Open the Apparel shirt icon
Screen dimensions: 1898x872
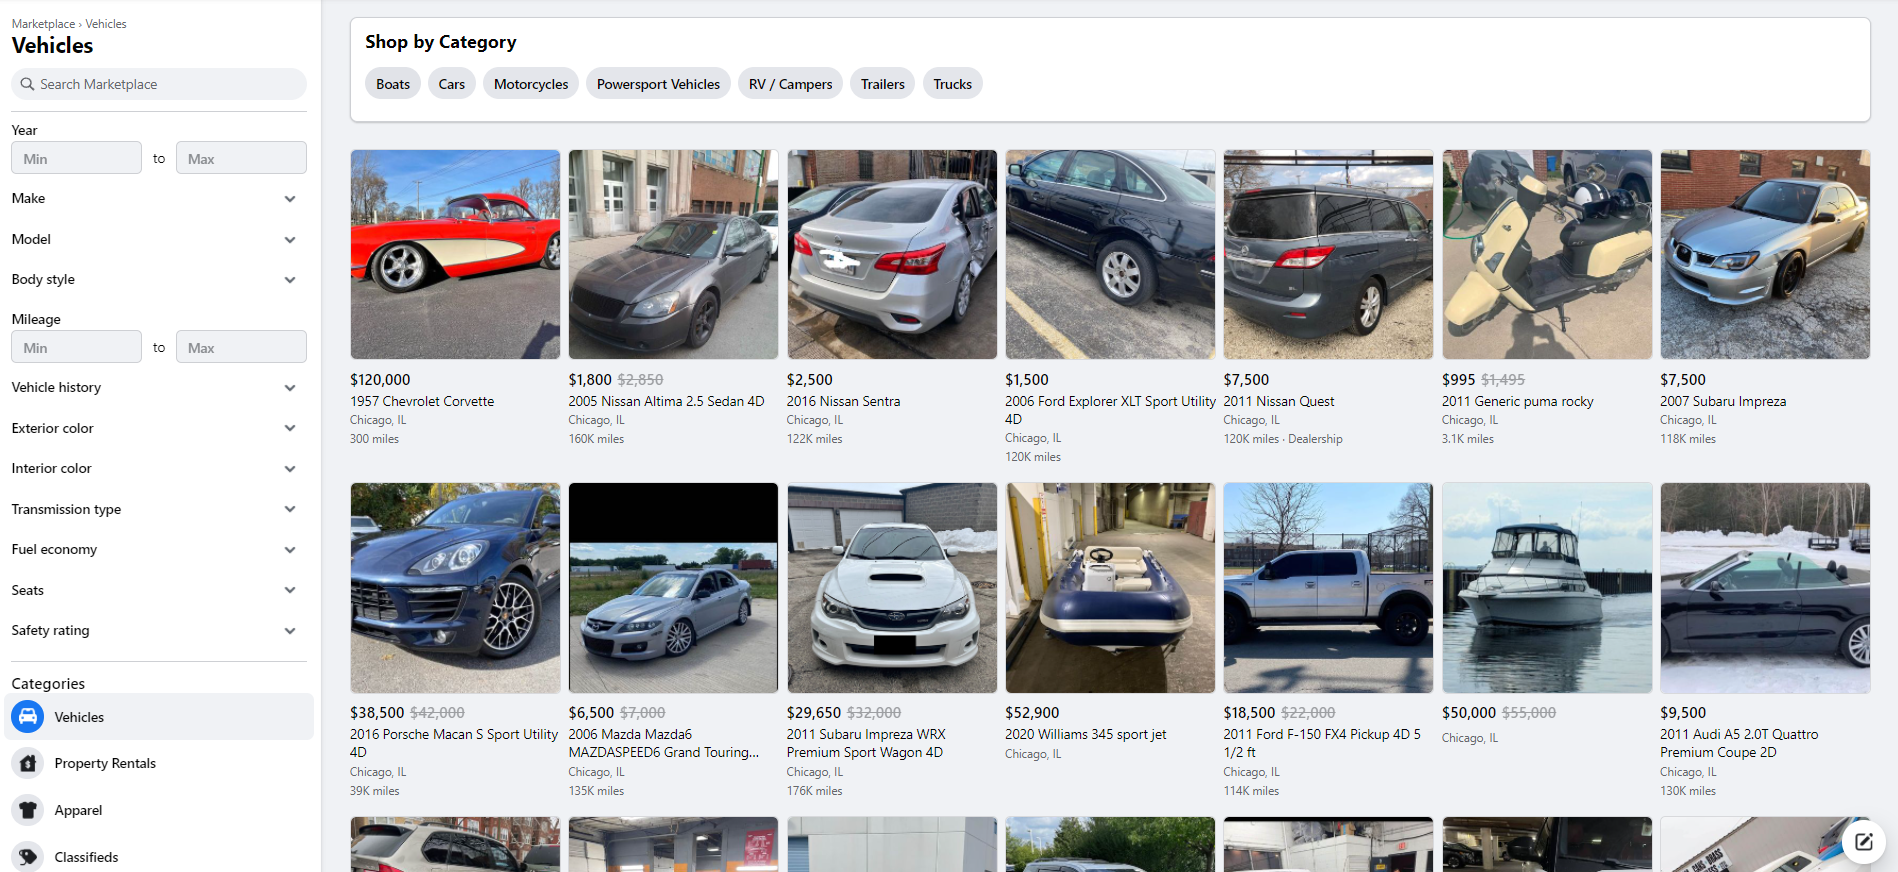pyautogui.click(x=28, y=810)
